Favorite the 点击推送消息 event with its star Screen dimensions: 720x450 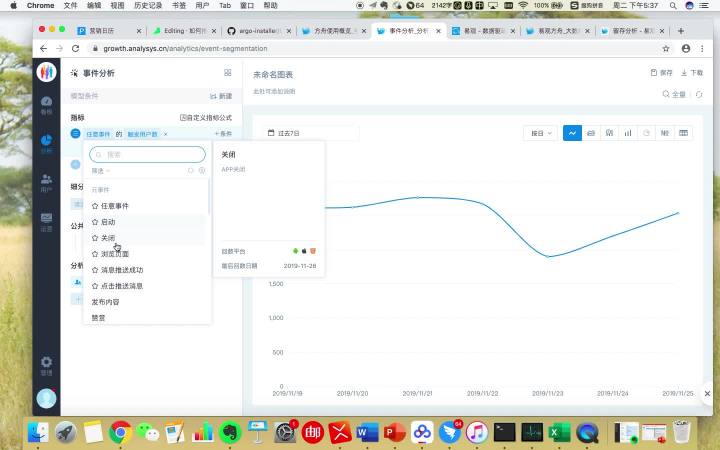coord(95,286)
